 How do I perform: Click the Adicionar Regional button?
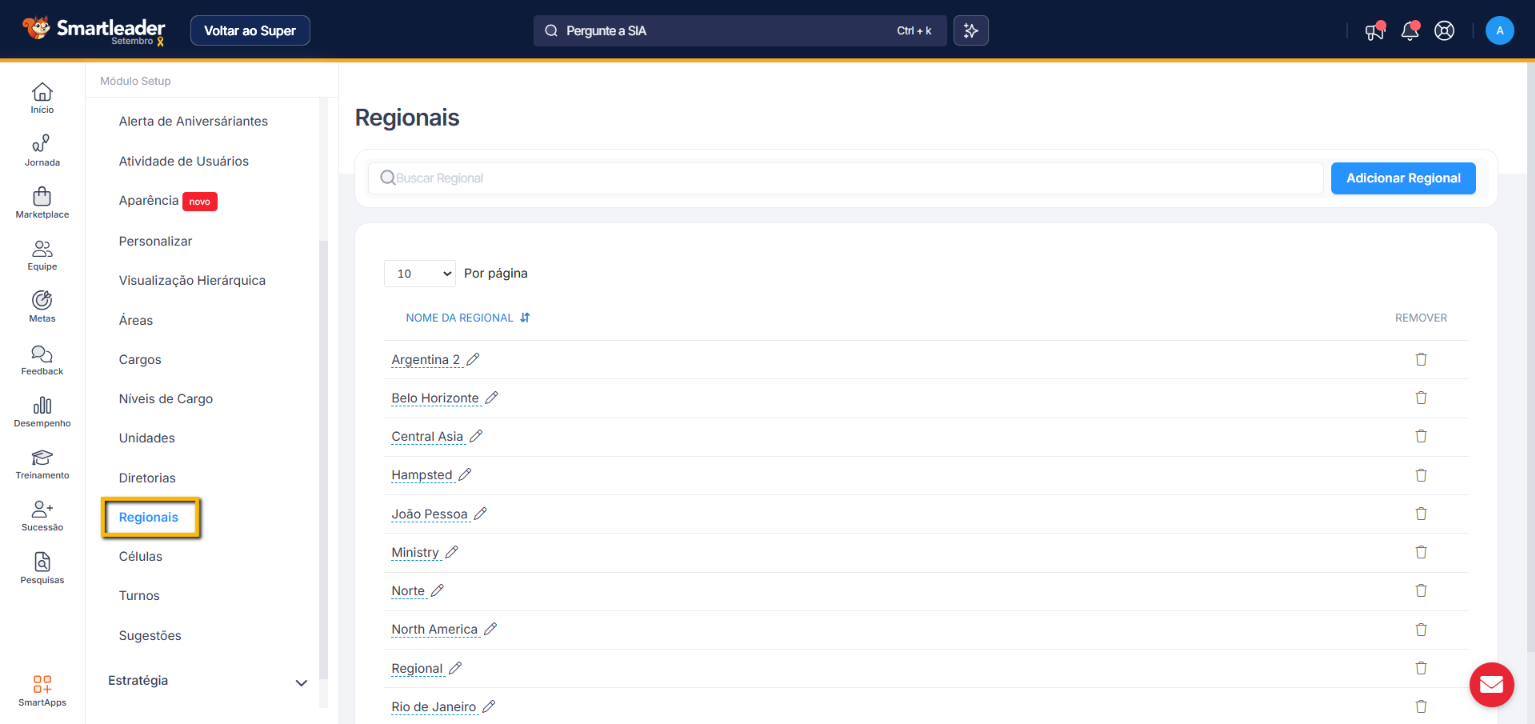tap(1402, 178)
